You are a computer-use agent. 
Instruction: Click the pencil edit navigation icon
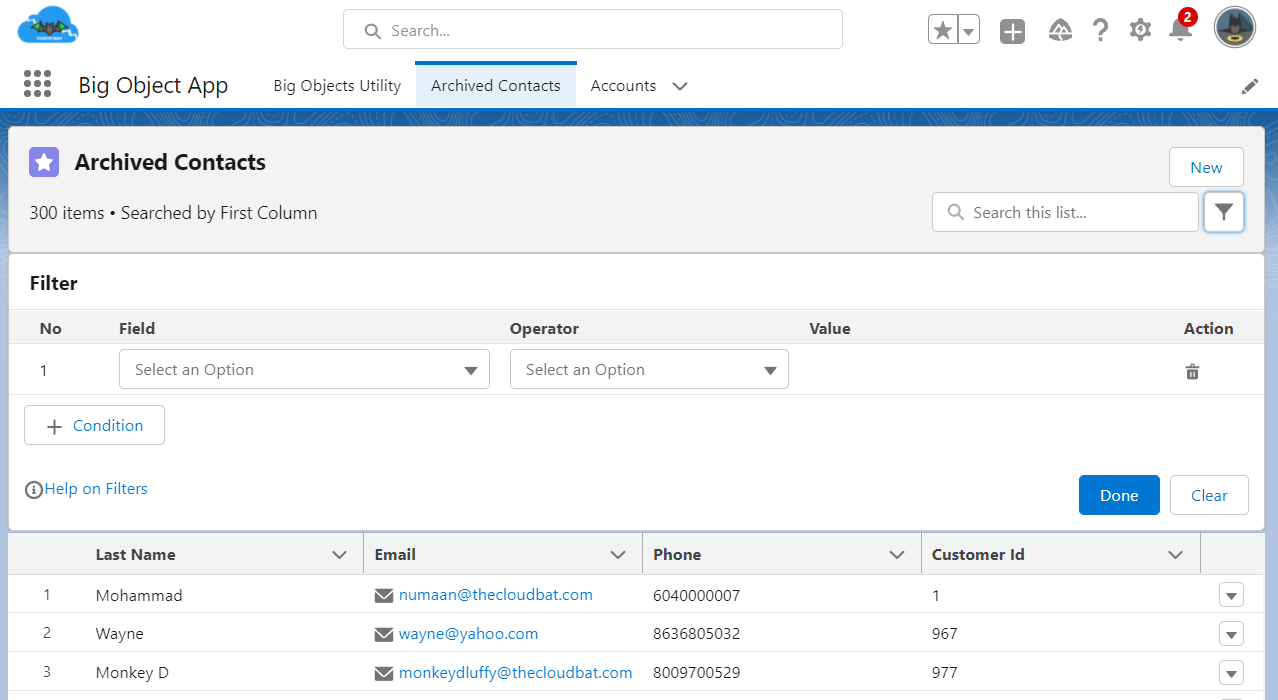click(x=1250, y=86)
